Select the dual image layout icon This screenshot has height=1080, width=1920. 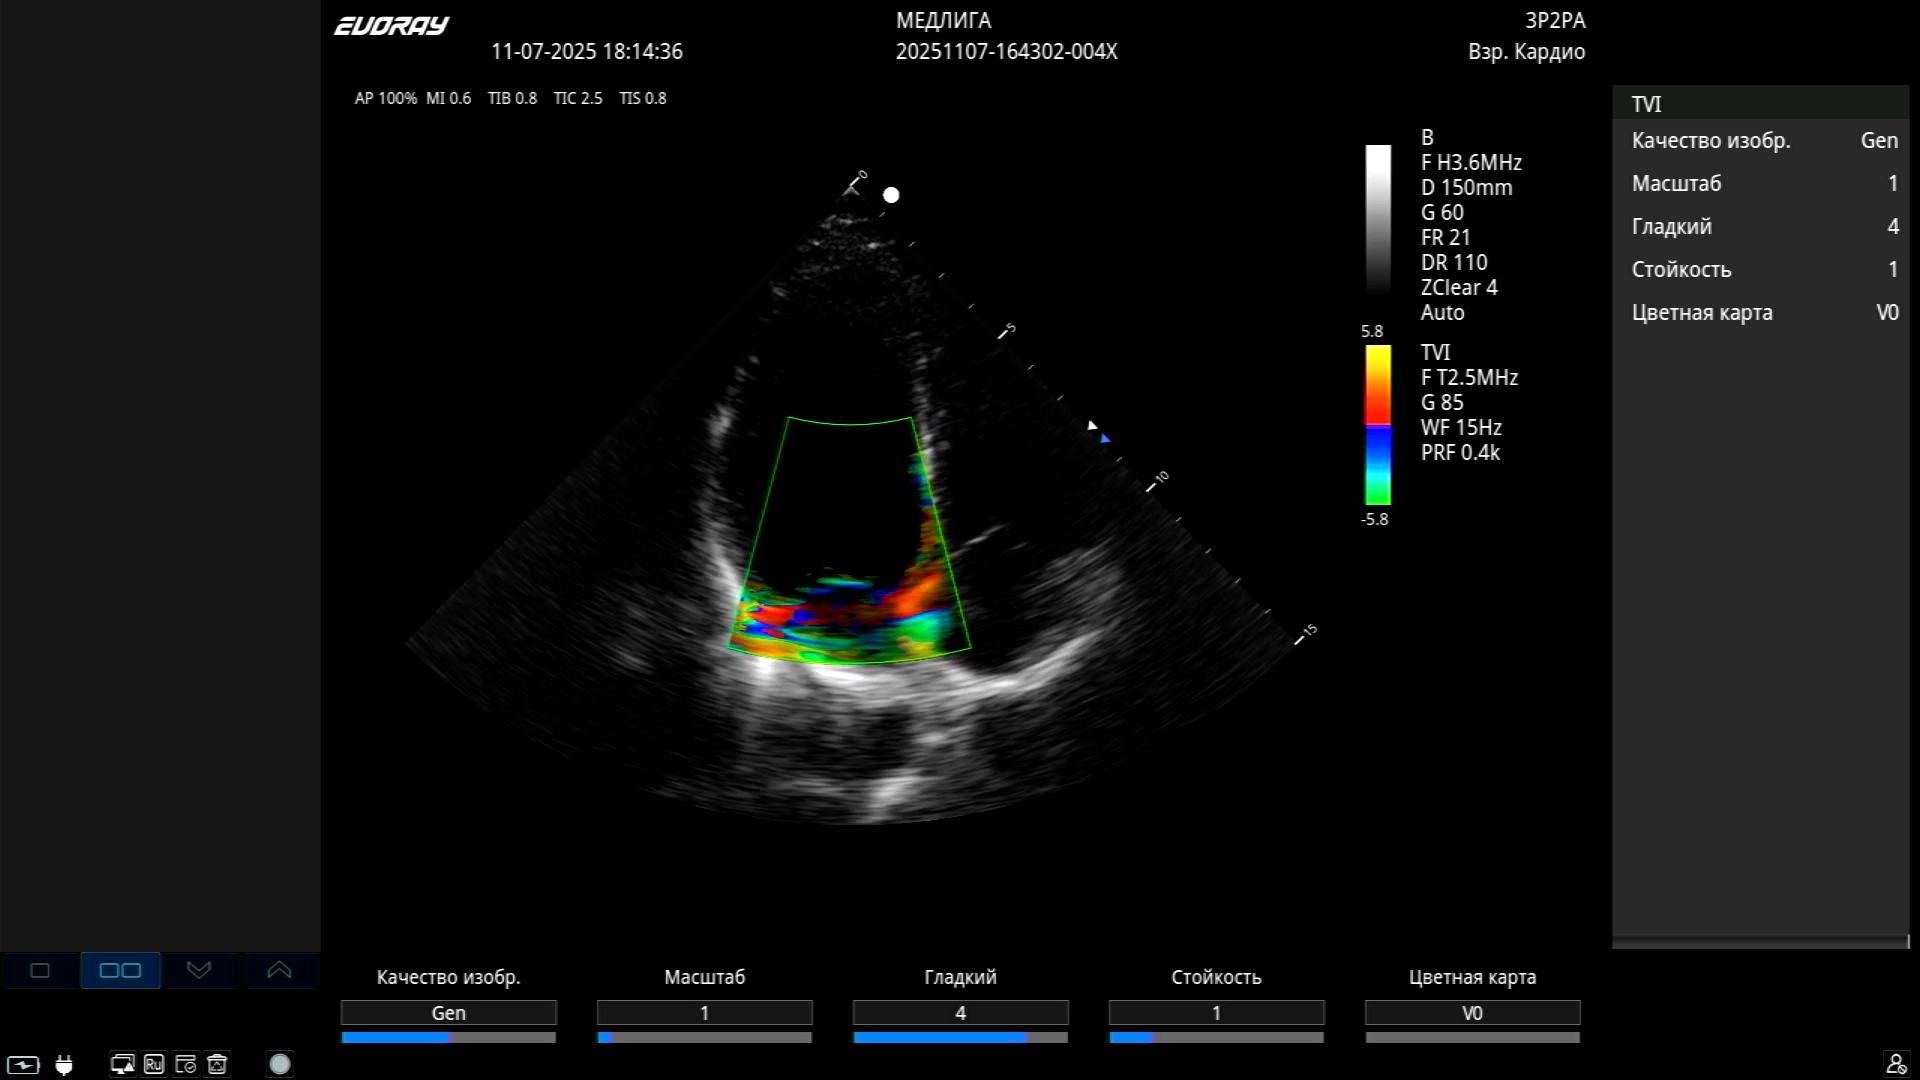pyautogui.click(x=120, y=970)
